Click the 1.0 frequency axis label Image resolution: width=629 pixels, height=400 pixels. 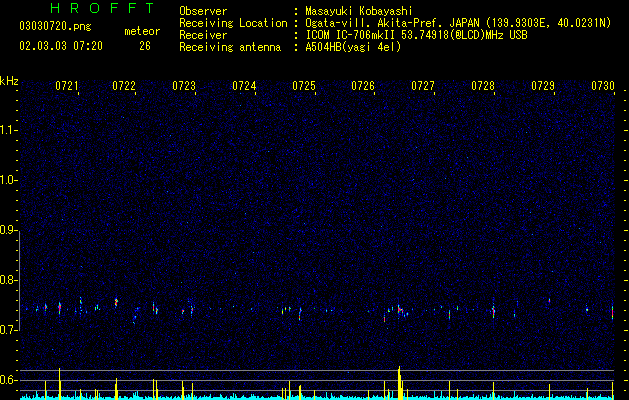[8, 180]
